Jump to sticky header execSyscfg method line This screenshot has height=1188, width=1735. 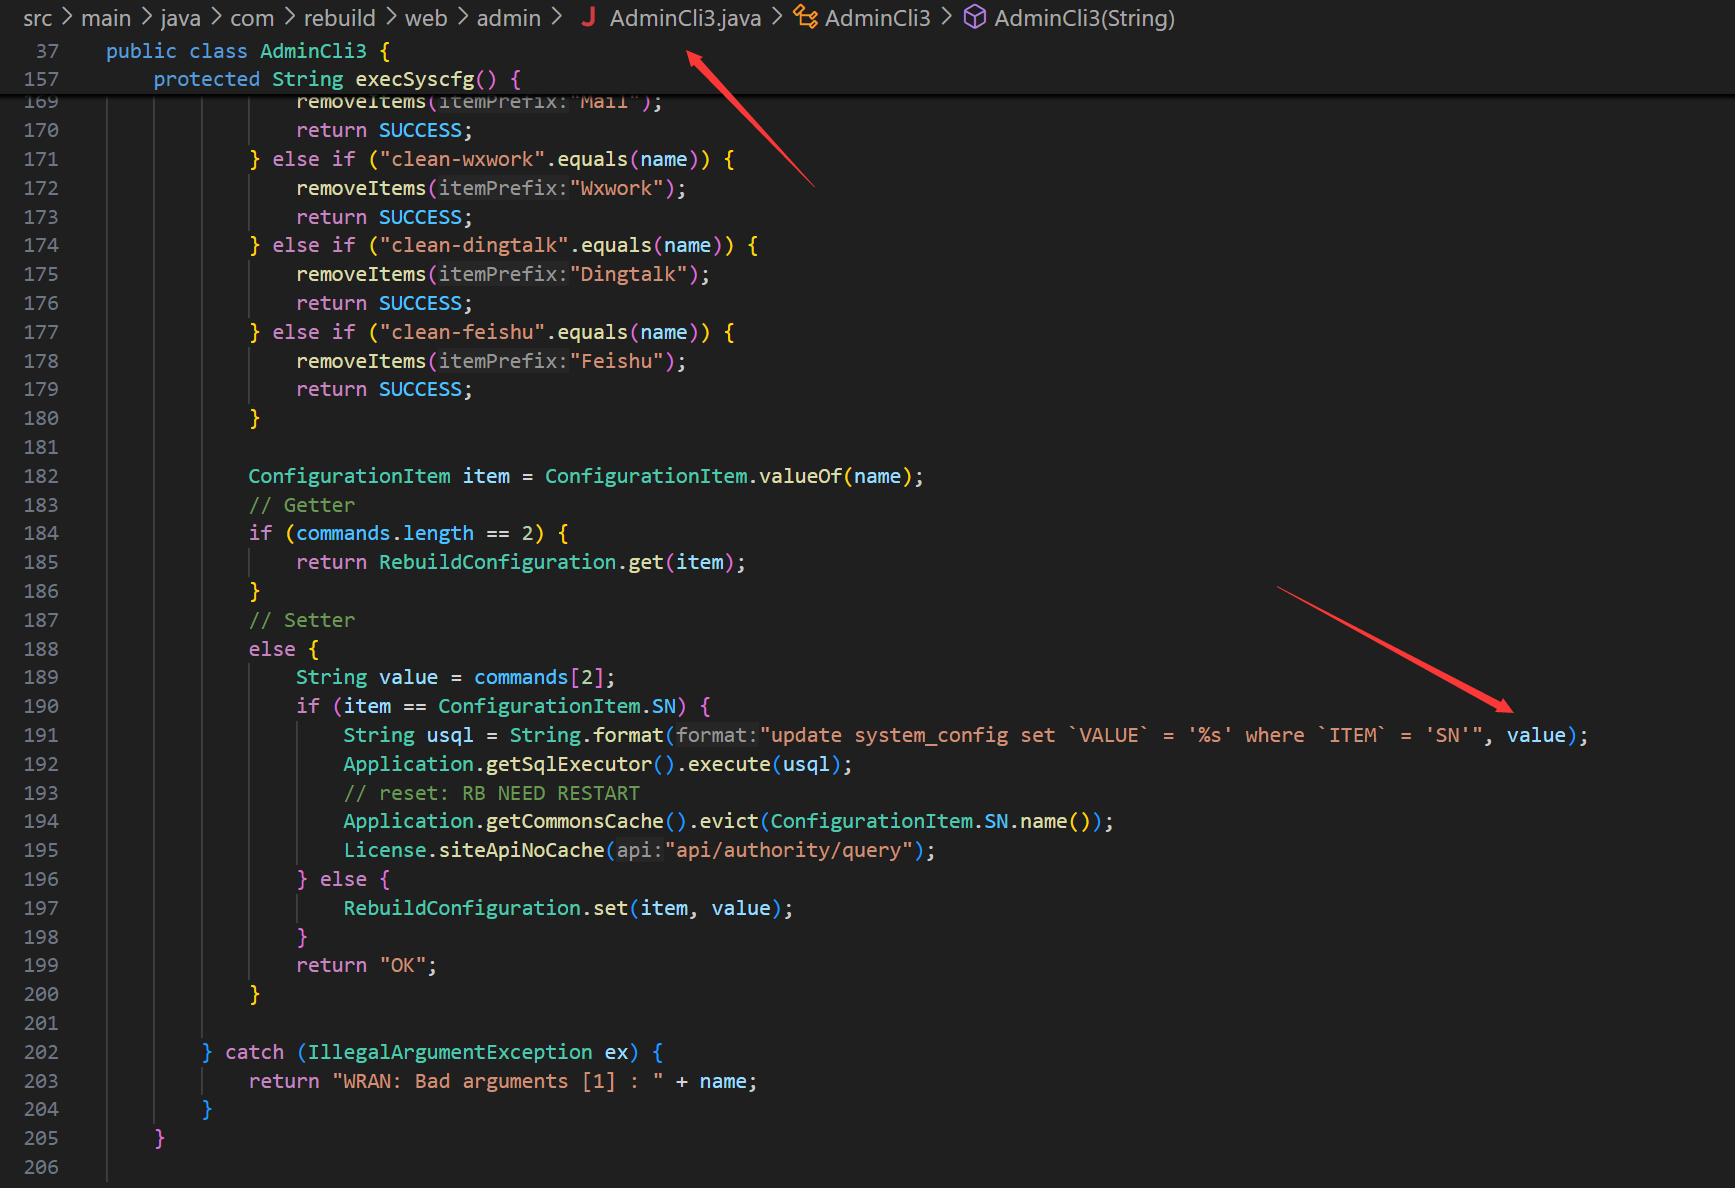point(336,79)
